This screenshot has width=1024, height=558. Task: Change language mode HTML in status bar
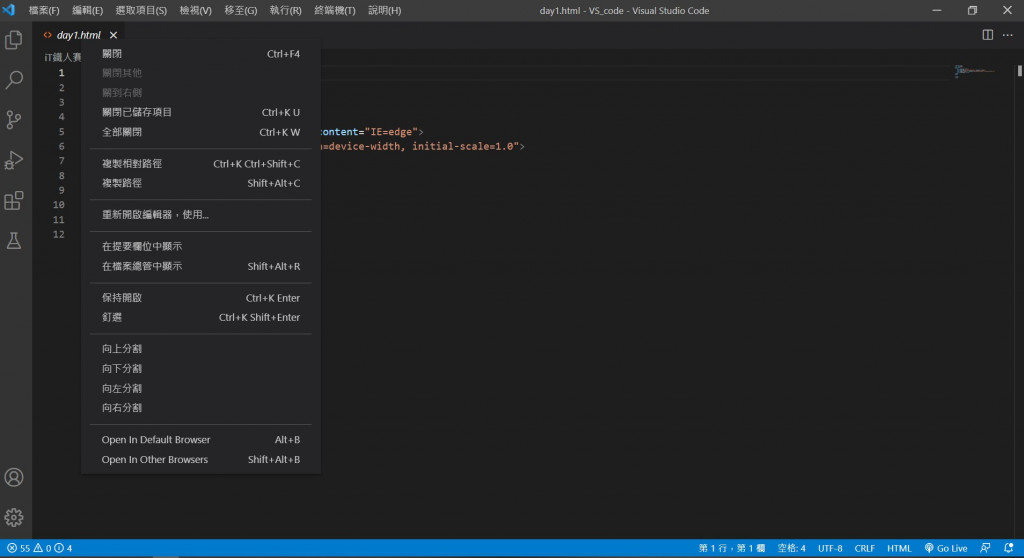(899, 548)
